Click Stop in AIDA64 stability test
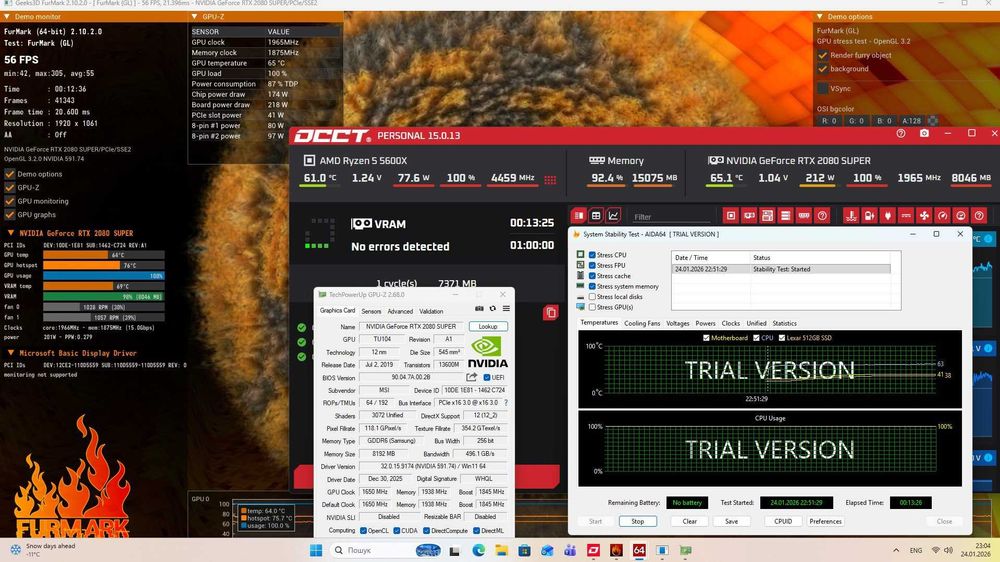 [637, 521]
